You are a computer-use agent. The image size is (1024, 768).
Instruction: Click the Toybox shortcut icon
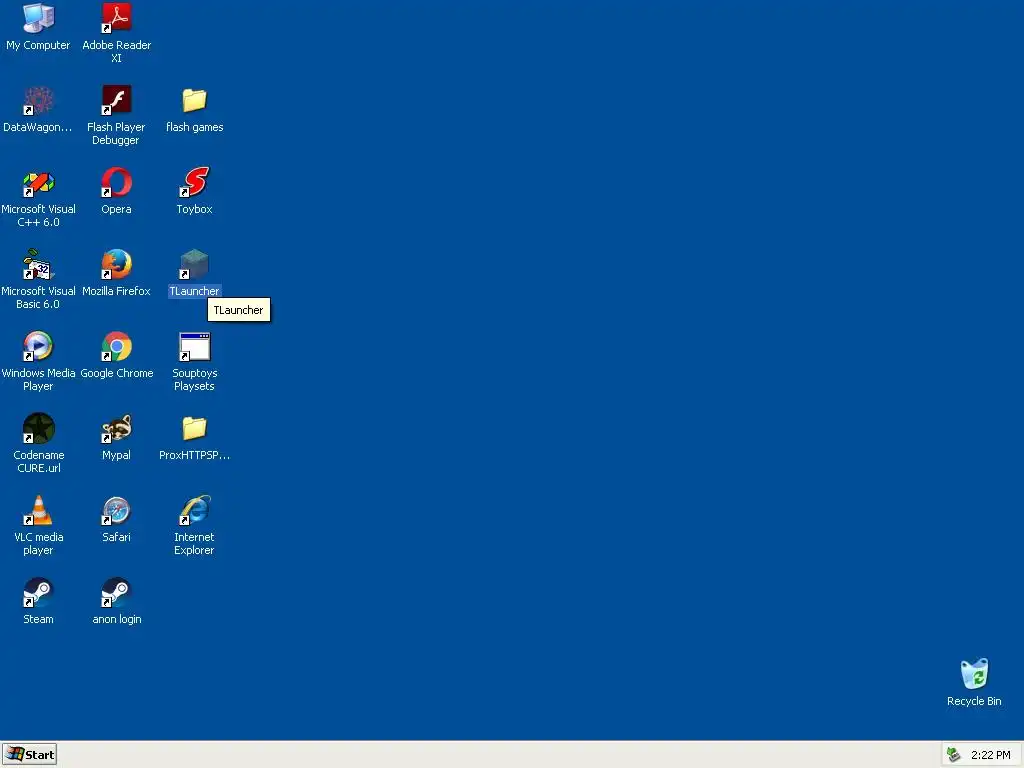(x=195, y=182)
